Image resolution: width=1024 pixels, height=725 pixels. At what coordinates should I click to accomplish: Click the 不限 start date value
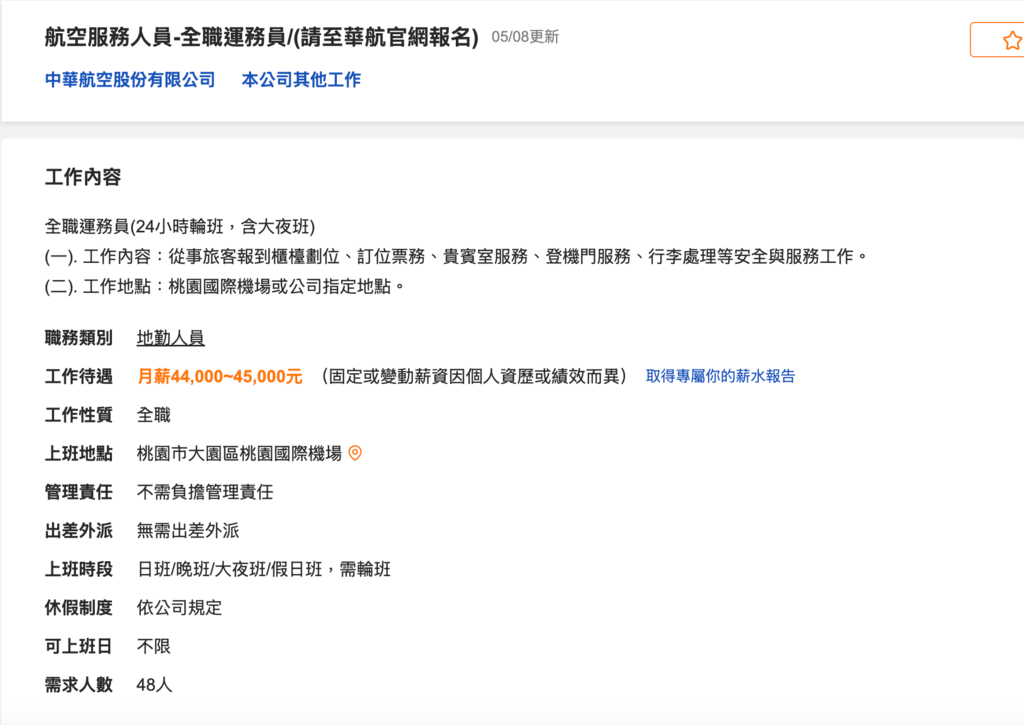pos(153,646)
